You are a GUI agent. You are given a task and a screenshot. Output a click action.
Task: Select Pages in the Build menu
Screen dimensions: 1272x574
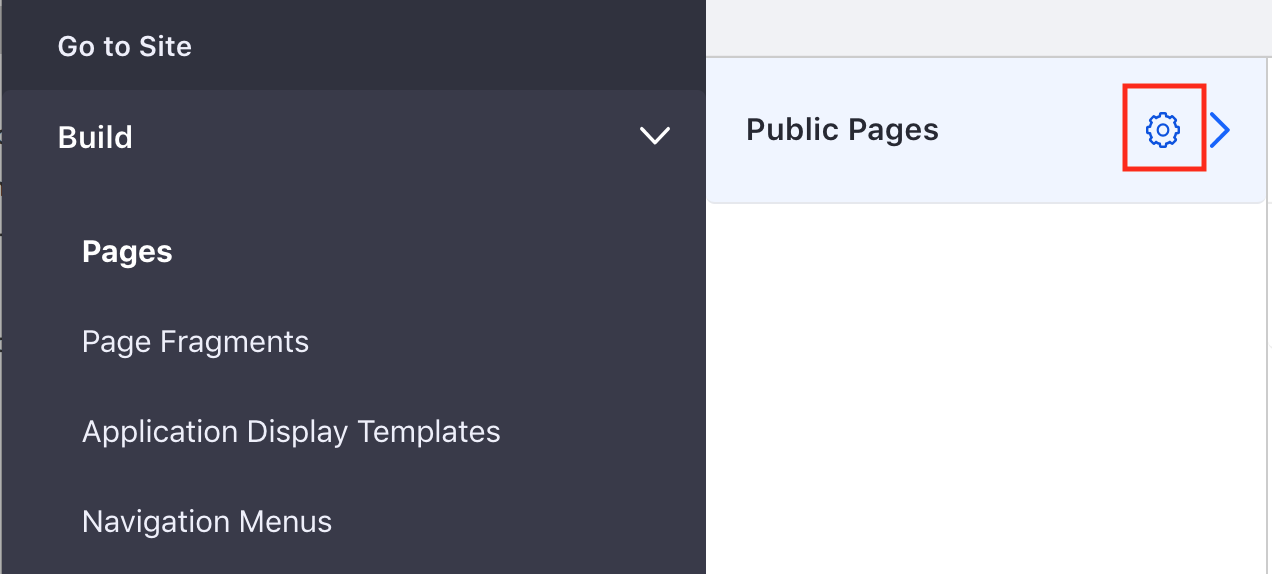click(127, 252)
